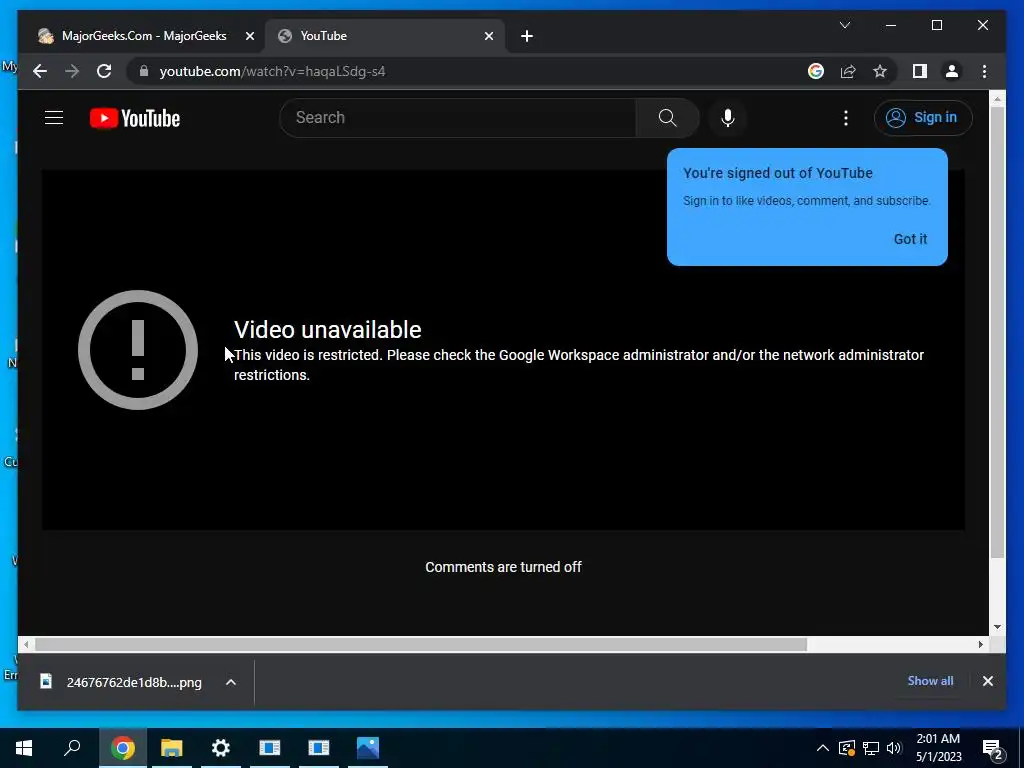
Task: Click the Comments are turned off text
Action: point(503,567)
